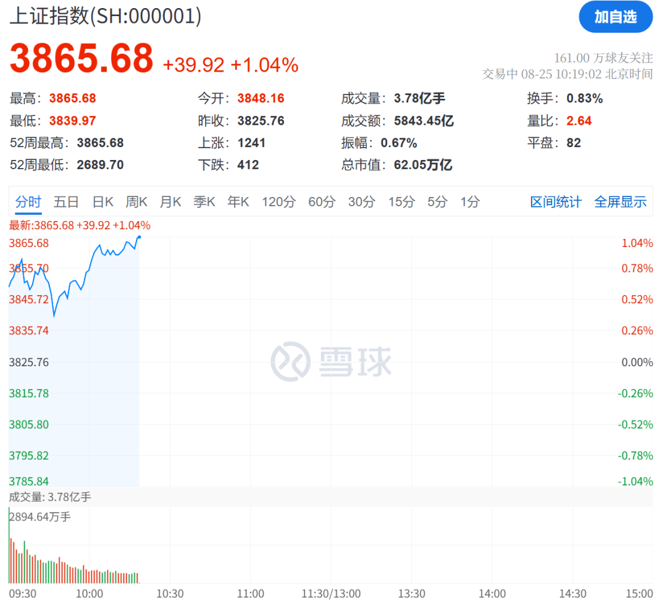The image size is (667, 604).
Task: Open the 季K chart tab
Action: pyautogui.click(x=204, y=202)
